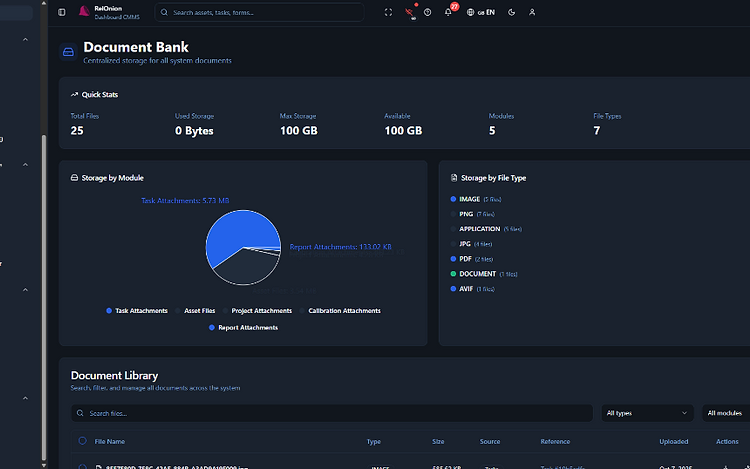
Task: Click the Quick Stats trend icon
Action: point(74,95)
